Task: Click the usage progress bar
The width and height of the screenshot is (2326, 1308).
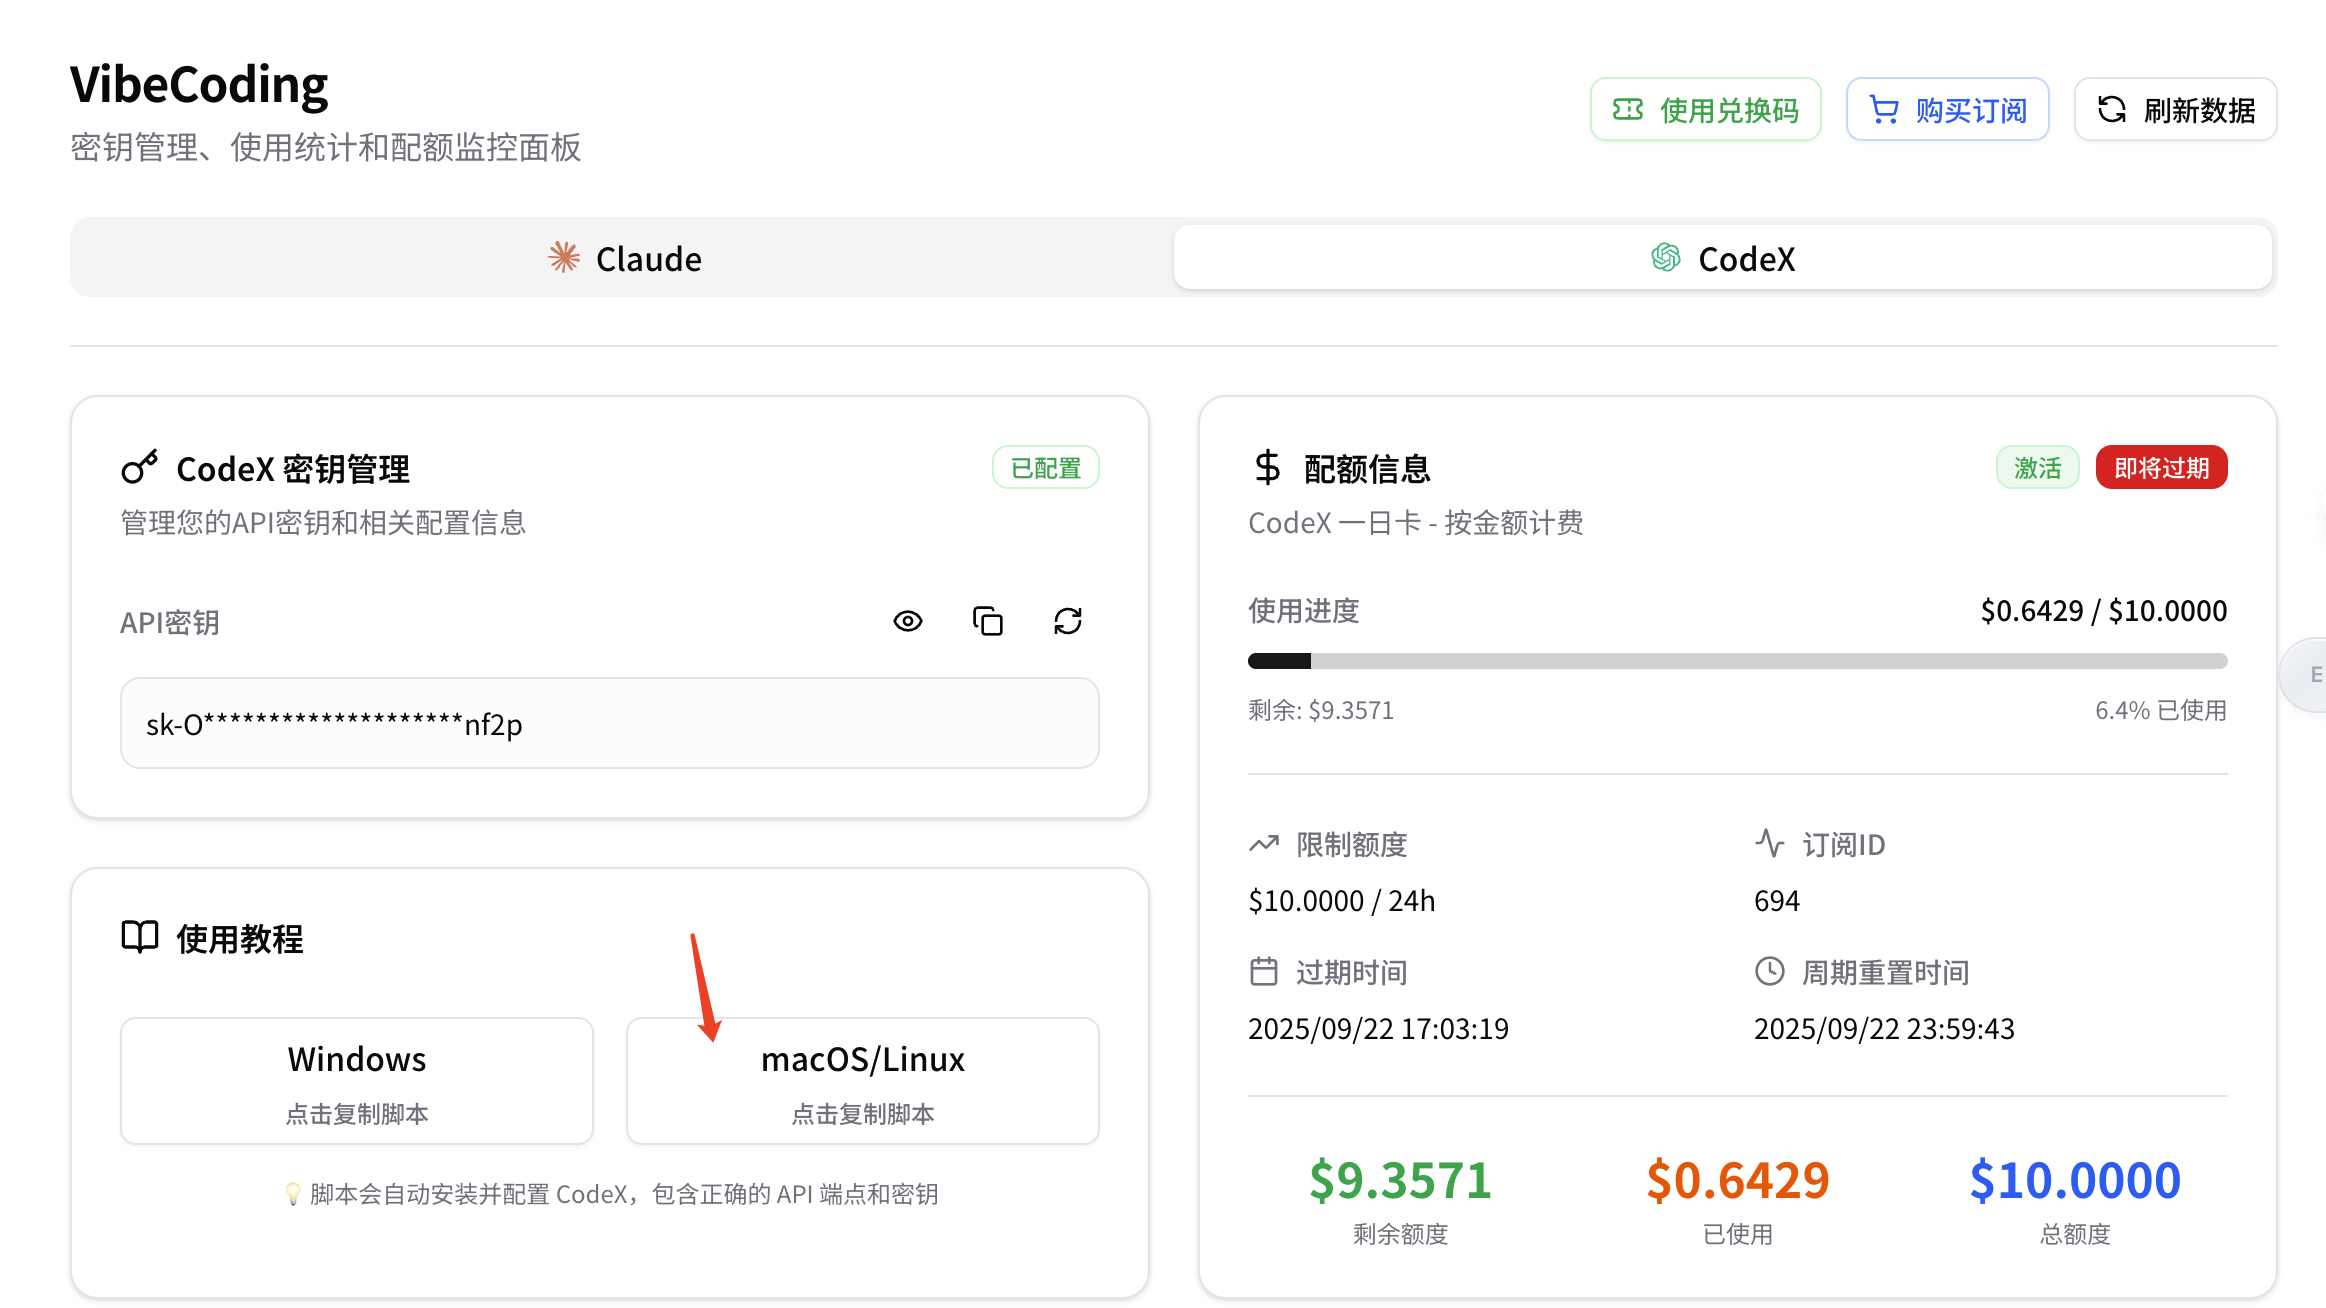Action: click(x=1737, y=661)
